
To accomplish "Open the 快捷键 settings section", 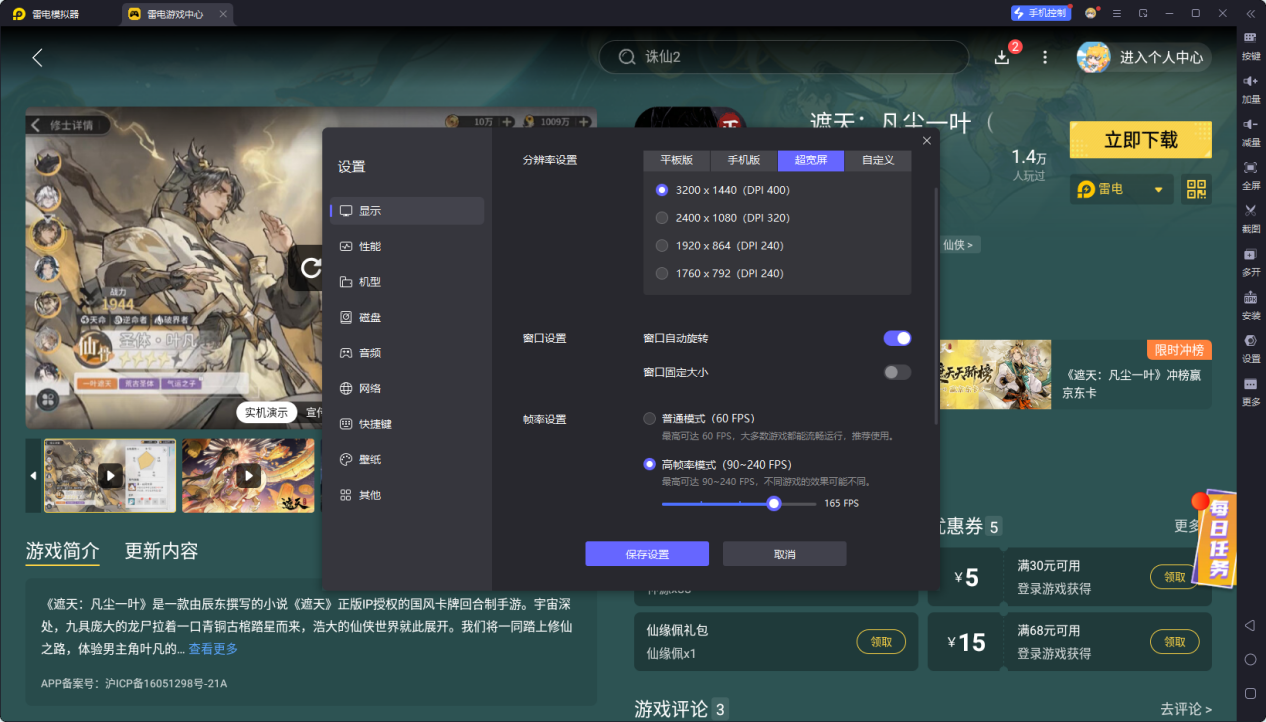I will [x=407, y=424].
